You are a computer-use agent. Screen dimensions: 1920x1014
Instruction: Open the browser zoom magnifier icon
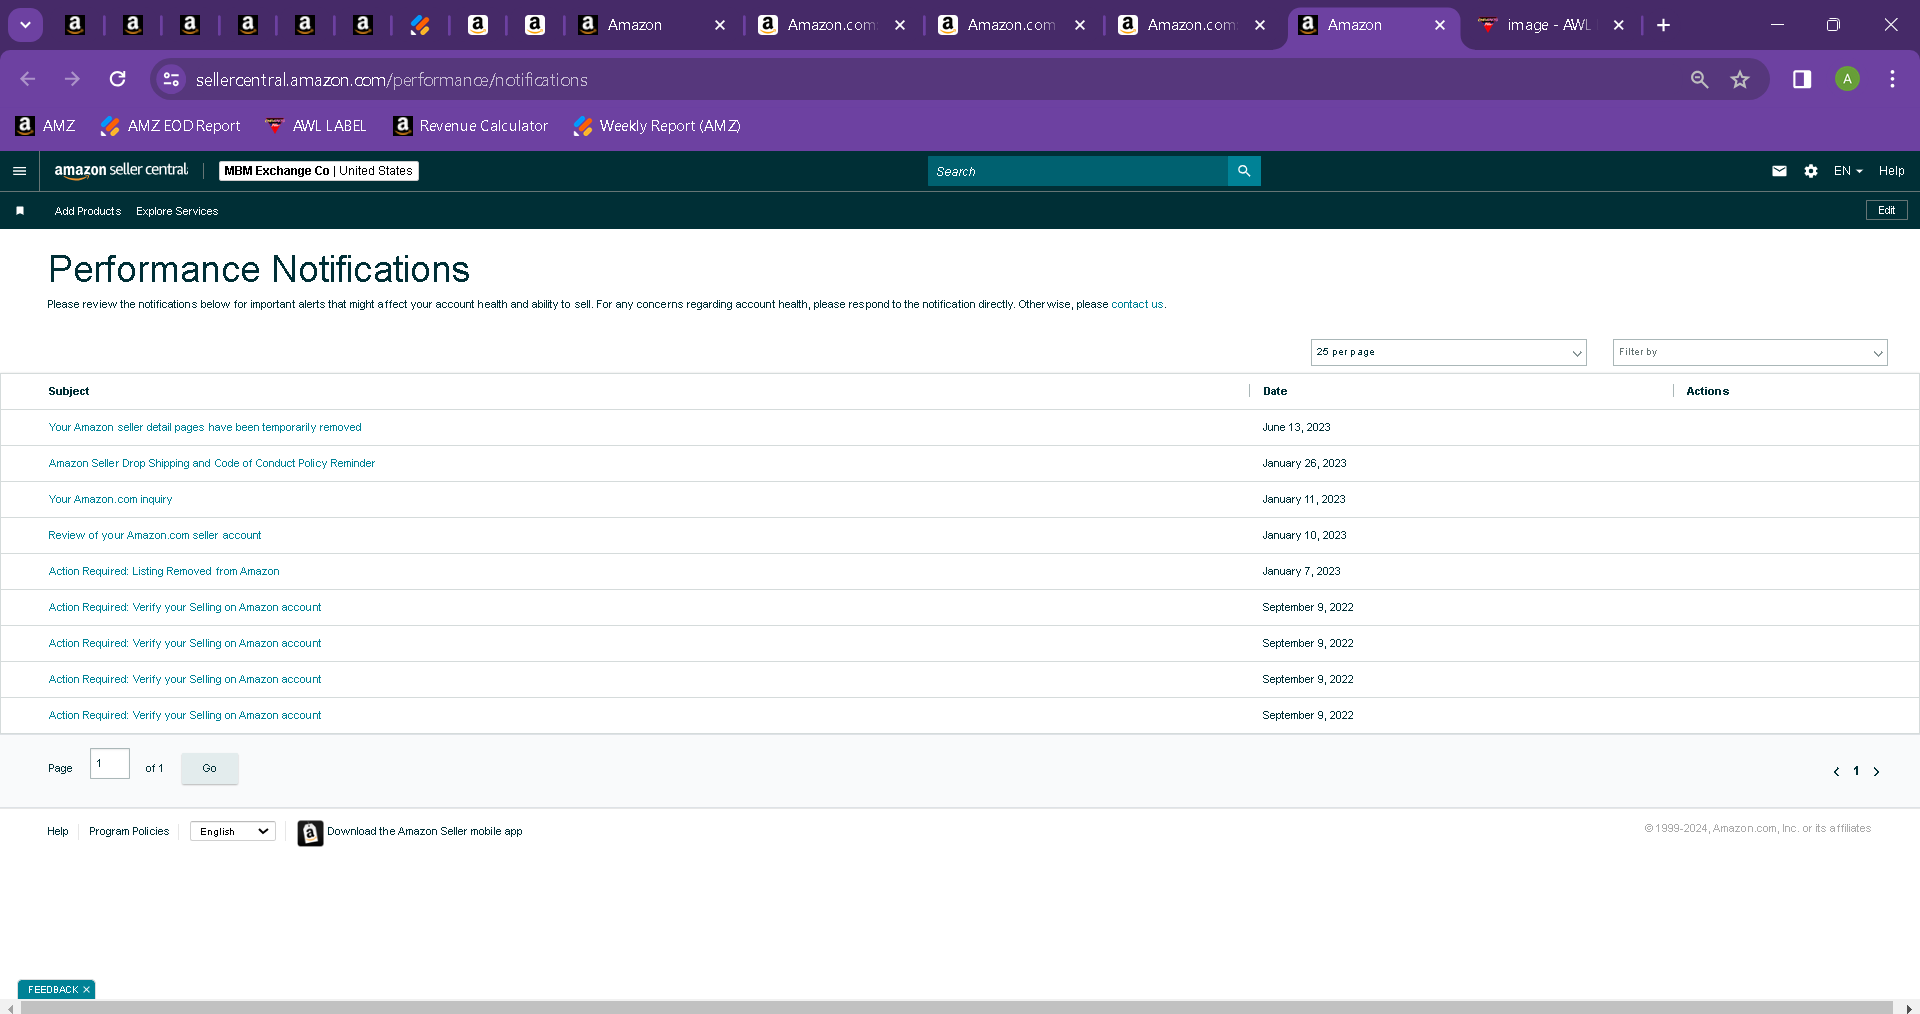coord(1699,79)
